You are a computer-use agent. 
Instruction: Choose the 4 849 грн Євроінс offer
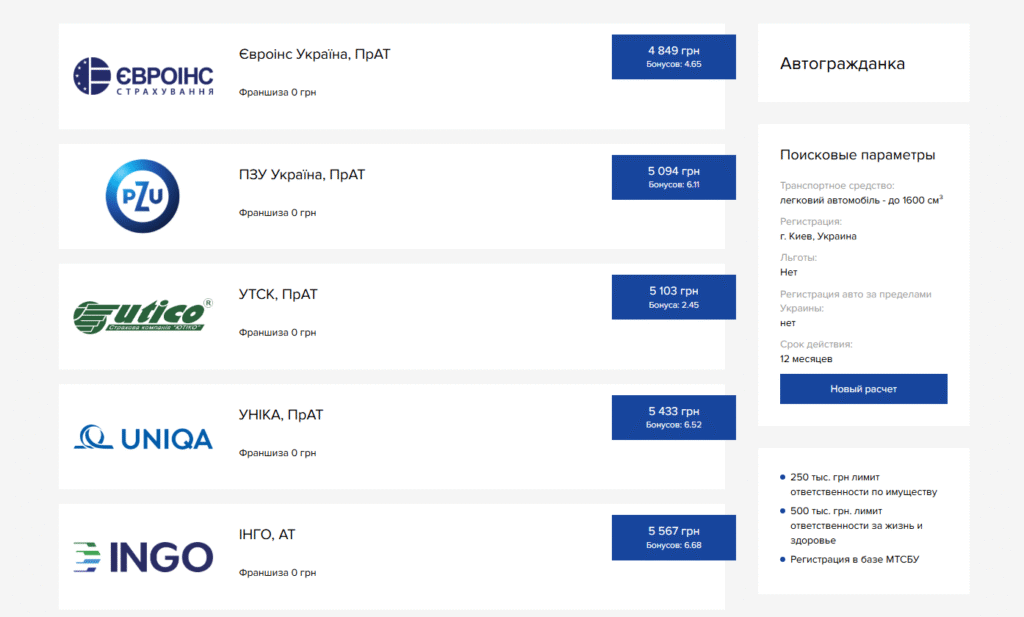click(673, 57)
